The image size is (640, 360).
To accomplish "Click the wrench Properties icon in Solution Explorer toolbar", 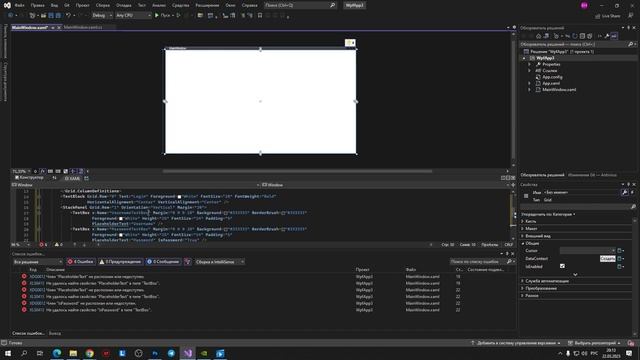I will [607, 36].
